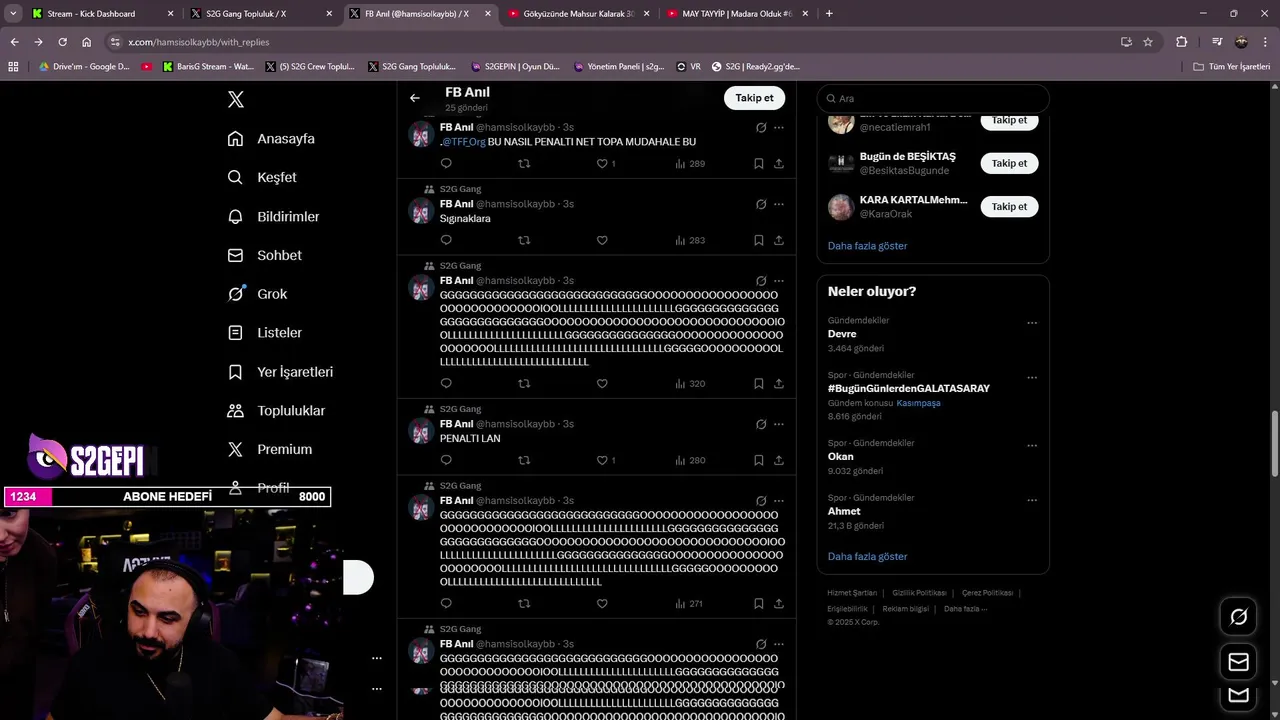Screen dimensions: 1280x720
Task: Follow Bugün de BEŞİKTAŞ account
Action: click(x=1009, y=163)
